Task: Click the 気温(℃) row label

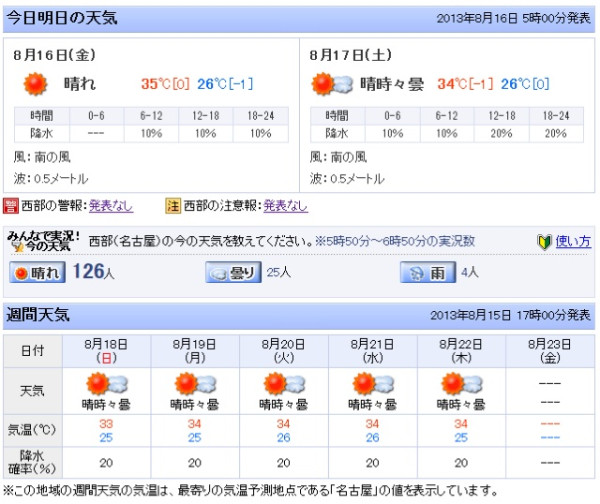Action: pyautogui.click(x=32, y=430)
